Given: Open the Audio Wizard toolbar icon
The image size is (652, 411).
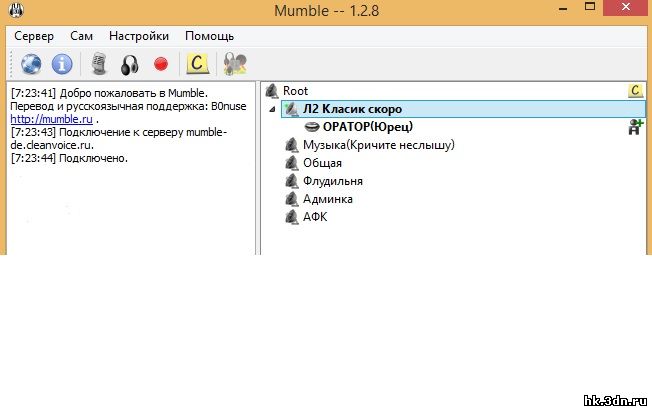Looking at the screenshot, I should 235,64.
